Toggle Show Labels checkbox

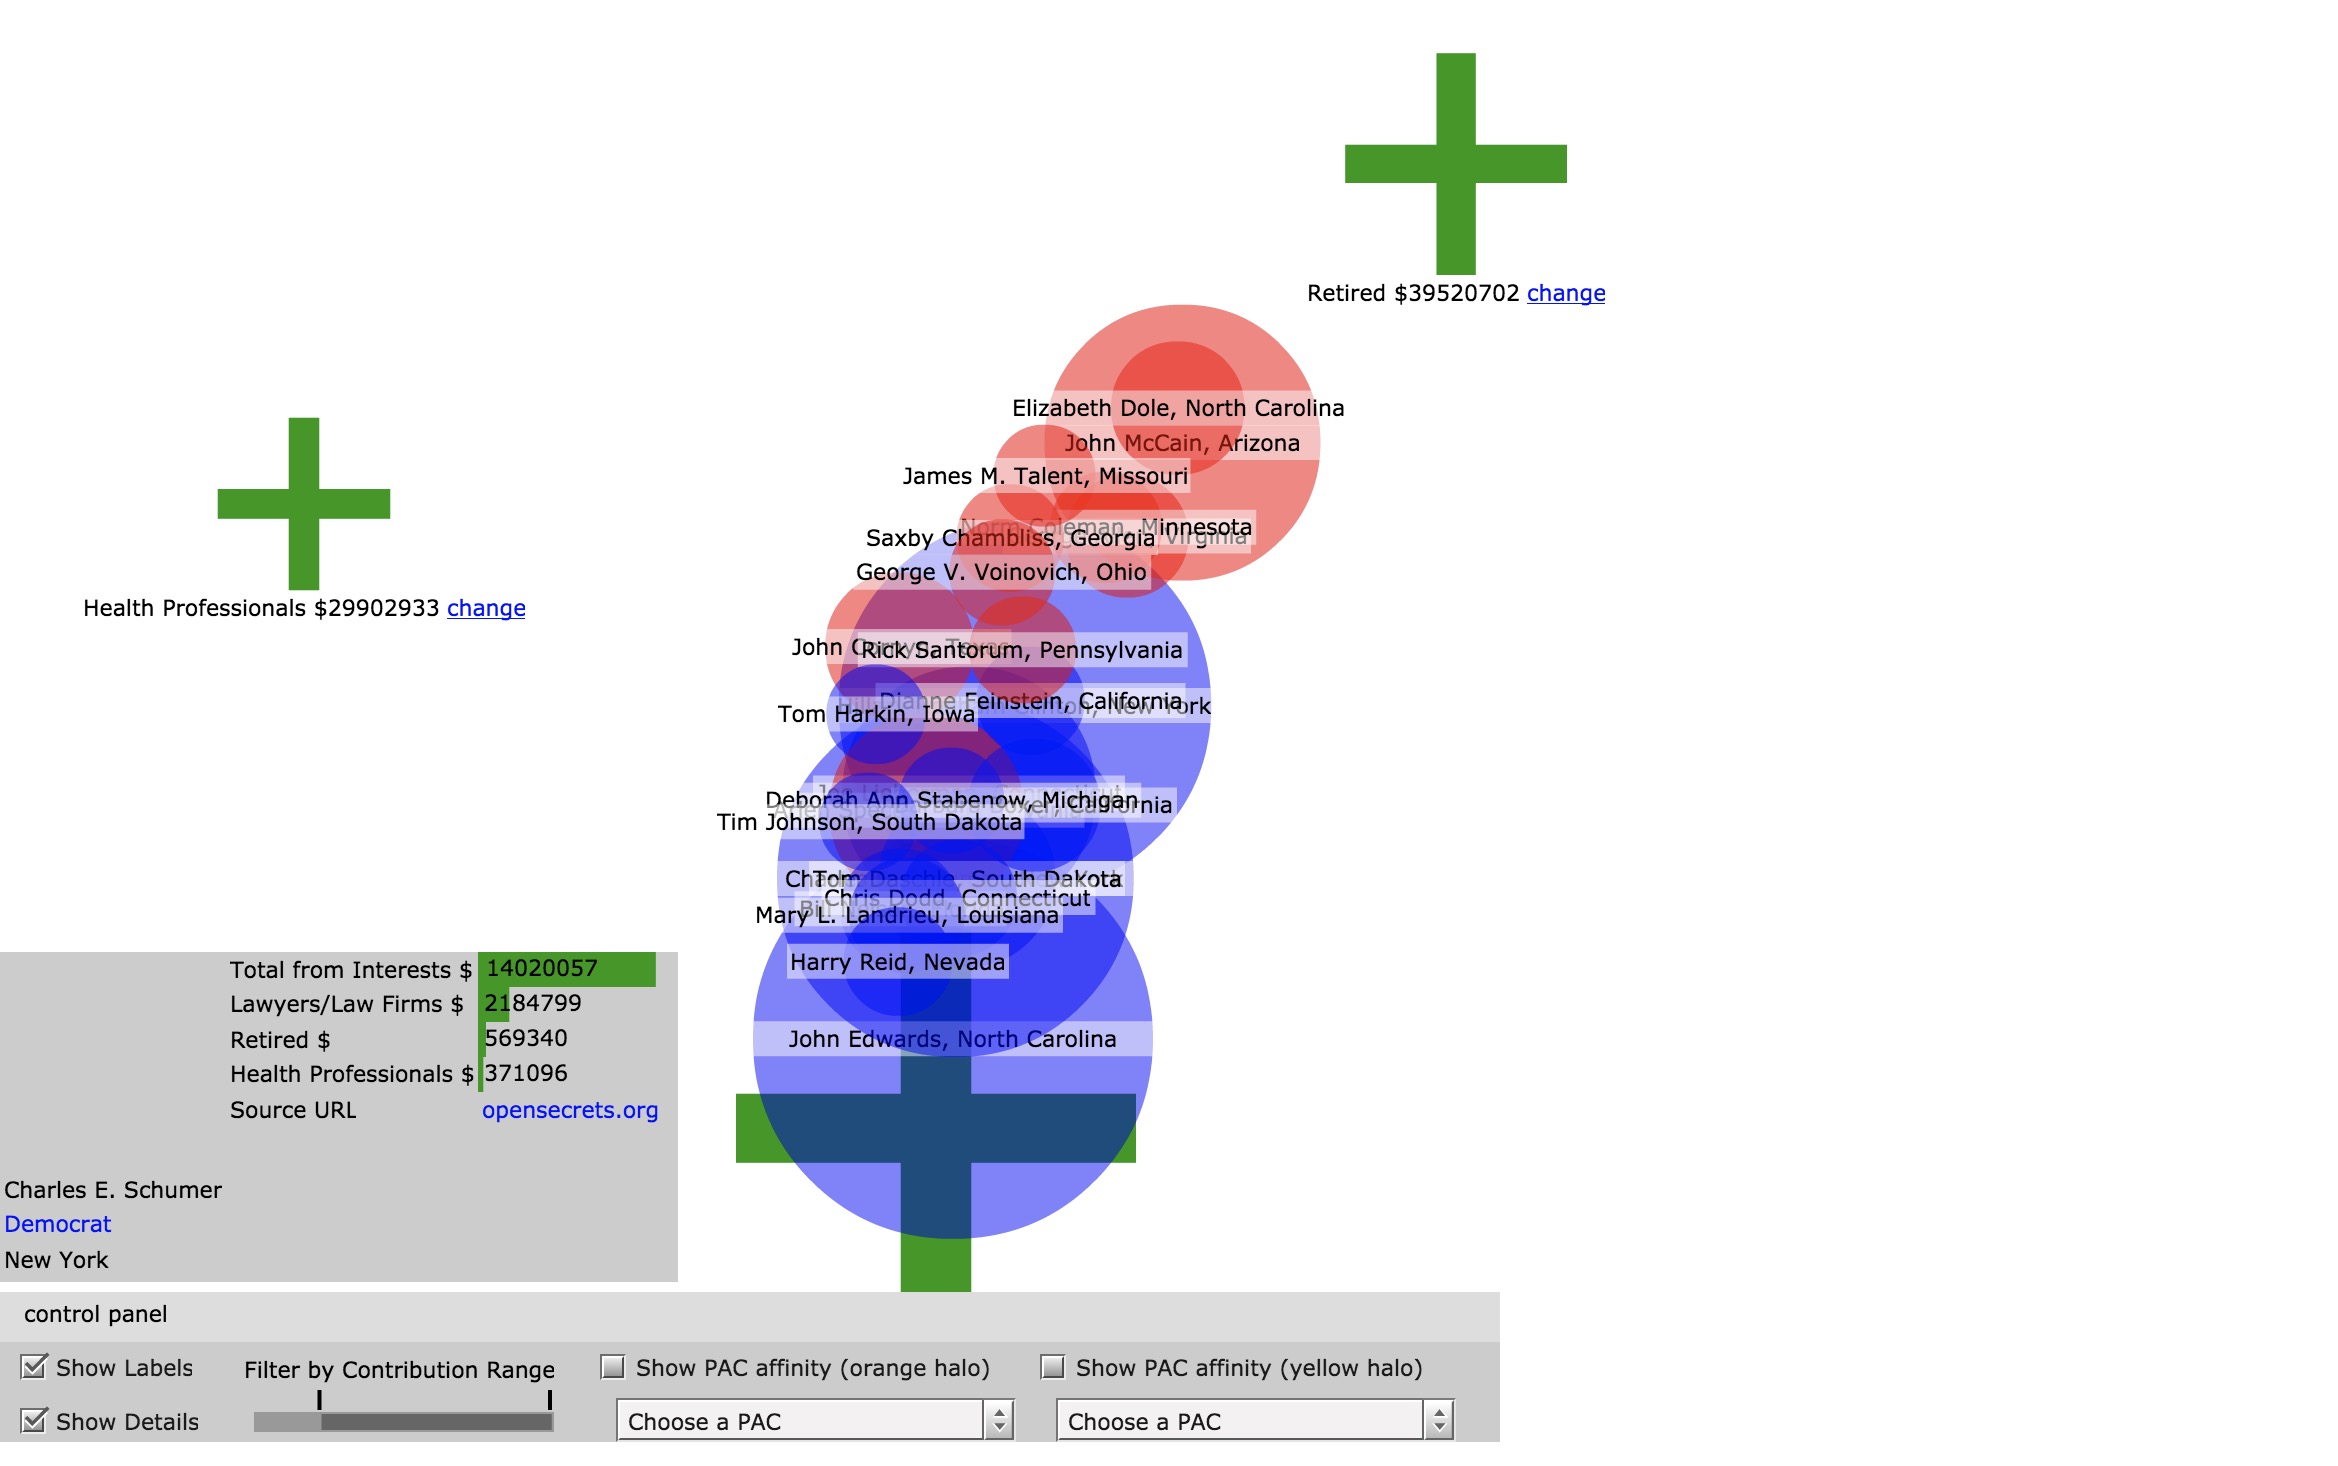30,1368
